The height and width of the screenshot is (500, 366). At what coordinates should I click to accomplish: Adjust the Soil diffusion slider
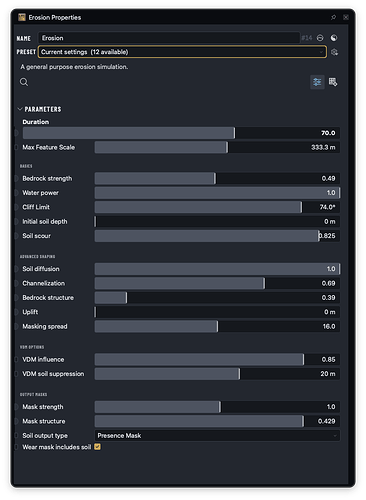(x=217, y=269)
